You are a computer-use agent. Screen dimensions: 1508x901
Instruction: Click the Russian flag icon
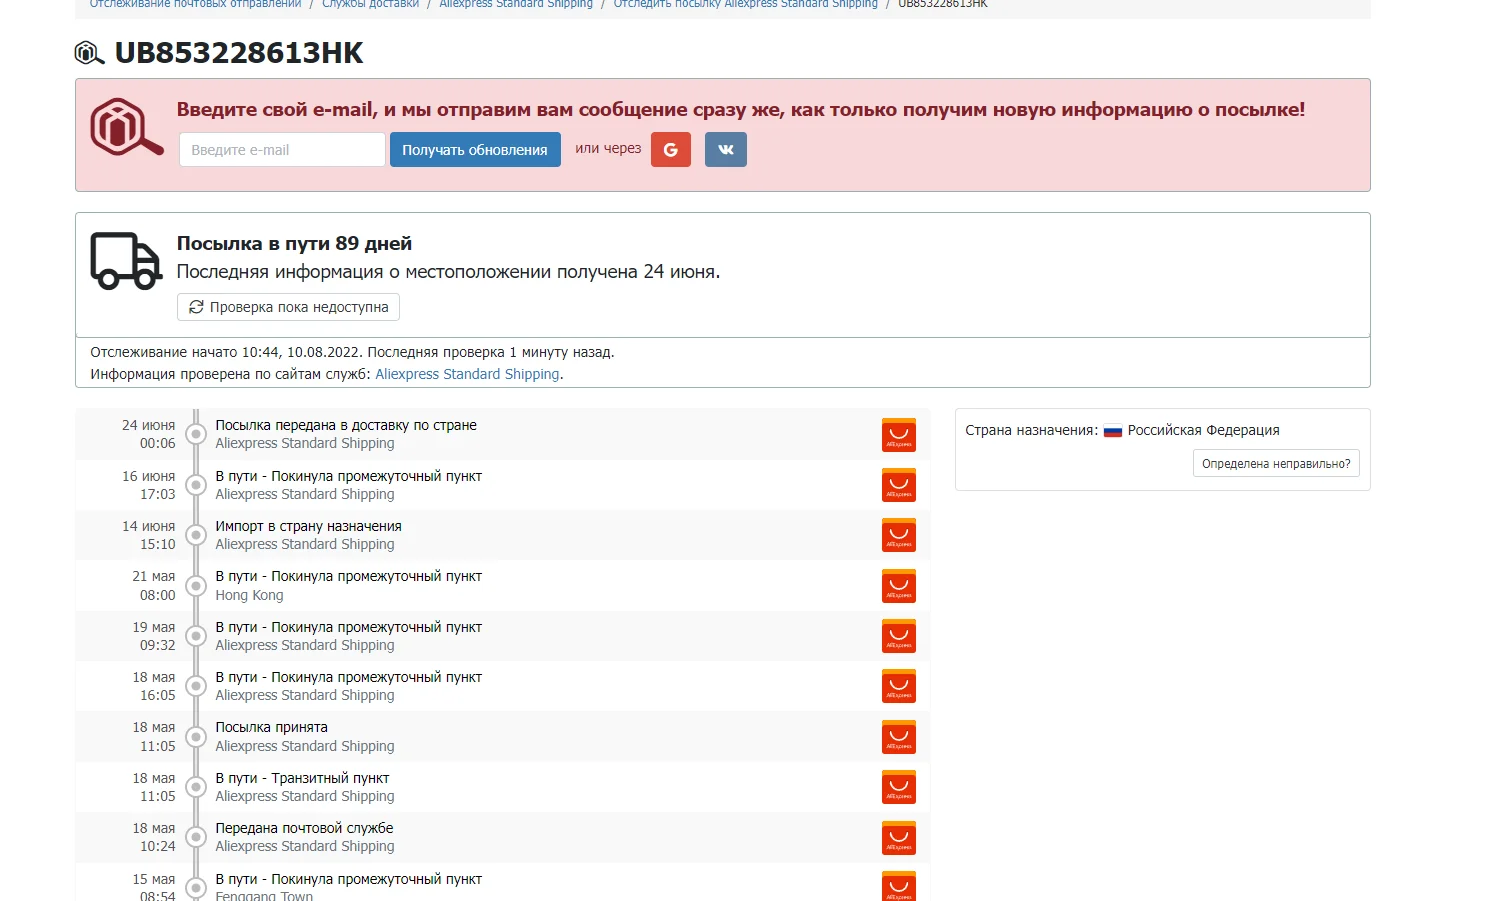1113,431
